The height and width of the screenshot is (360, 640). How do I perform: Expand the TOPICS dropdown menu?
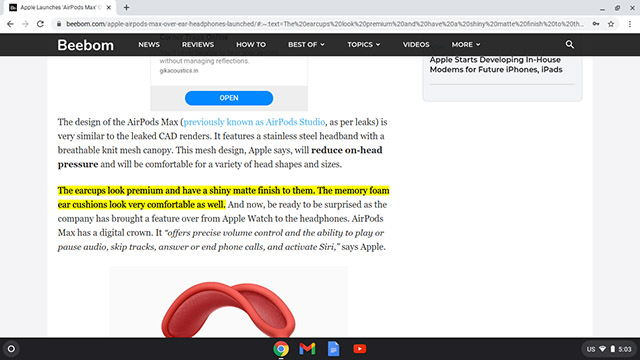(x=364, y=44)
